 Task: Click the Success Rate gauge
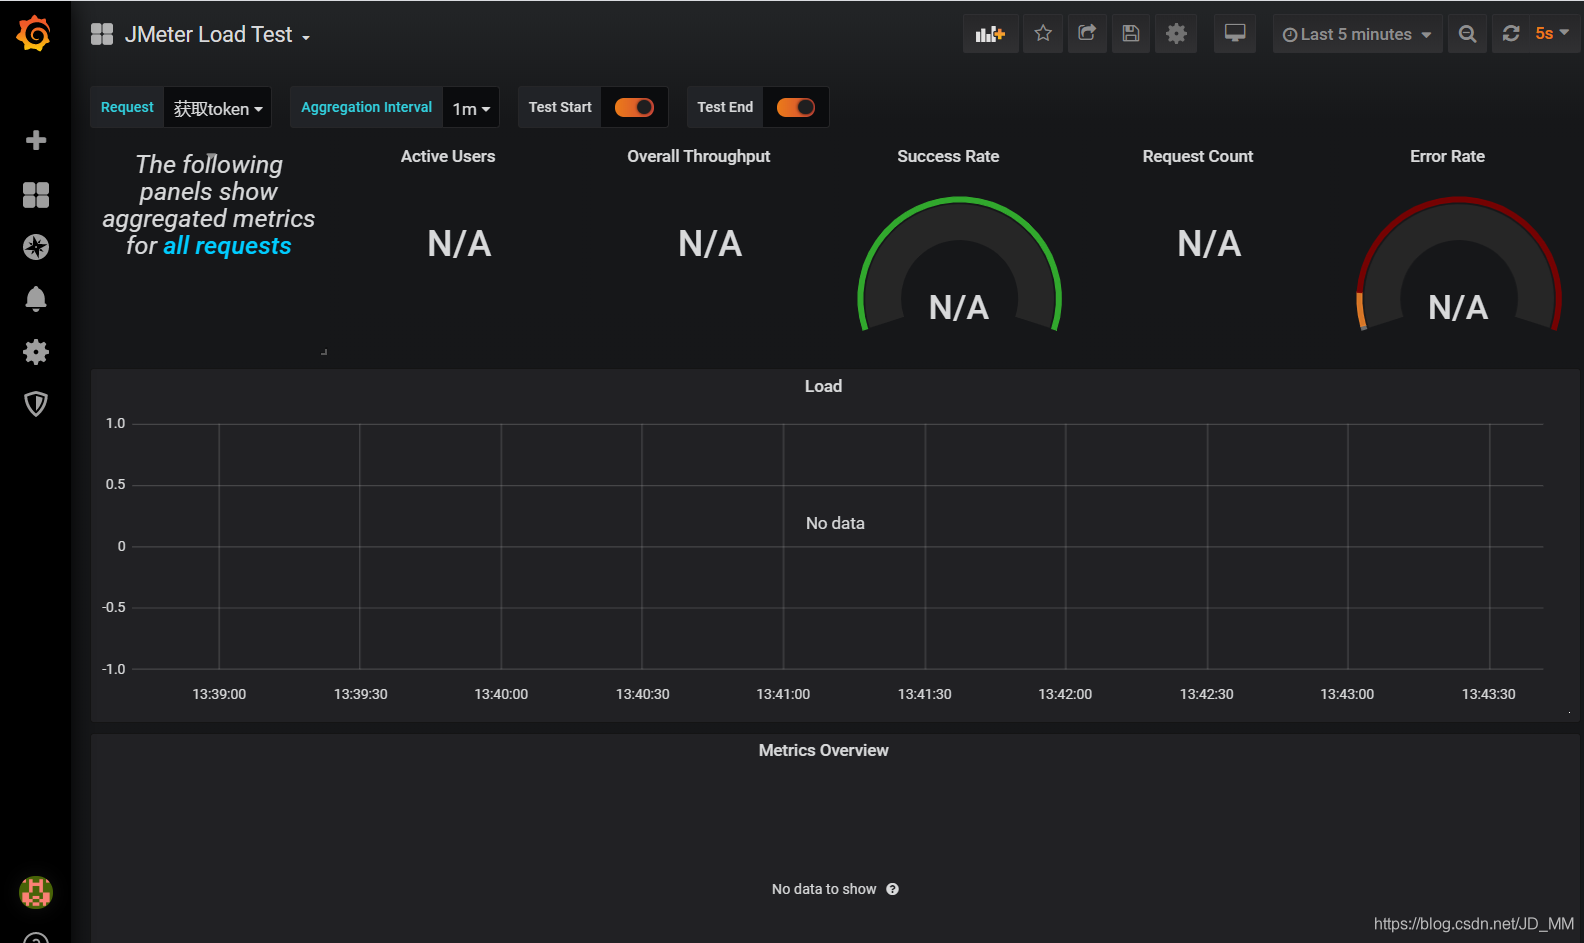click(x=959, y=265)
